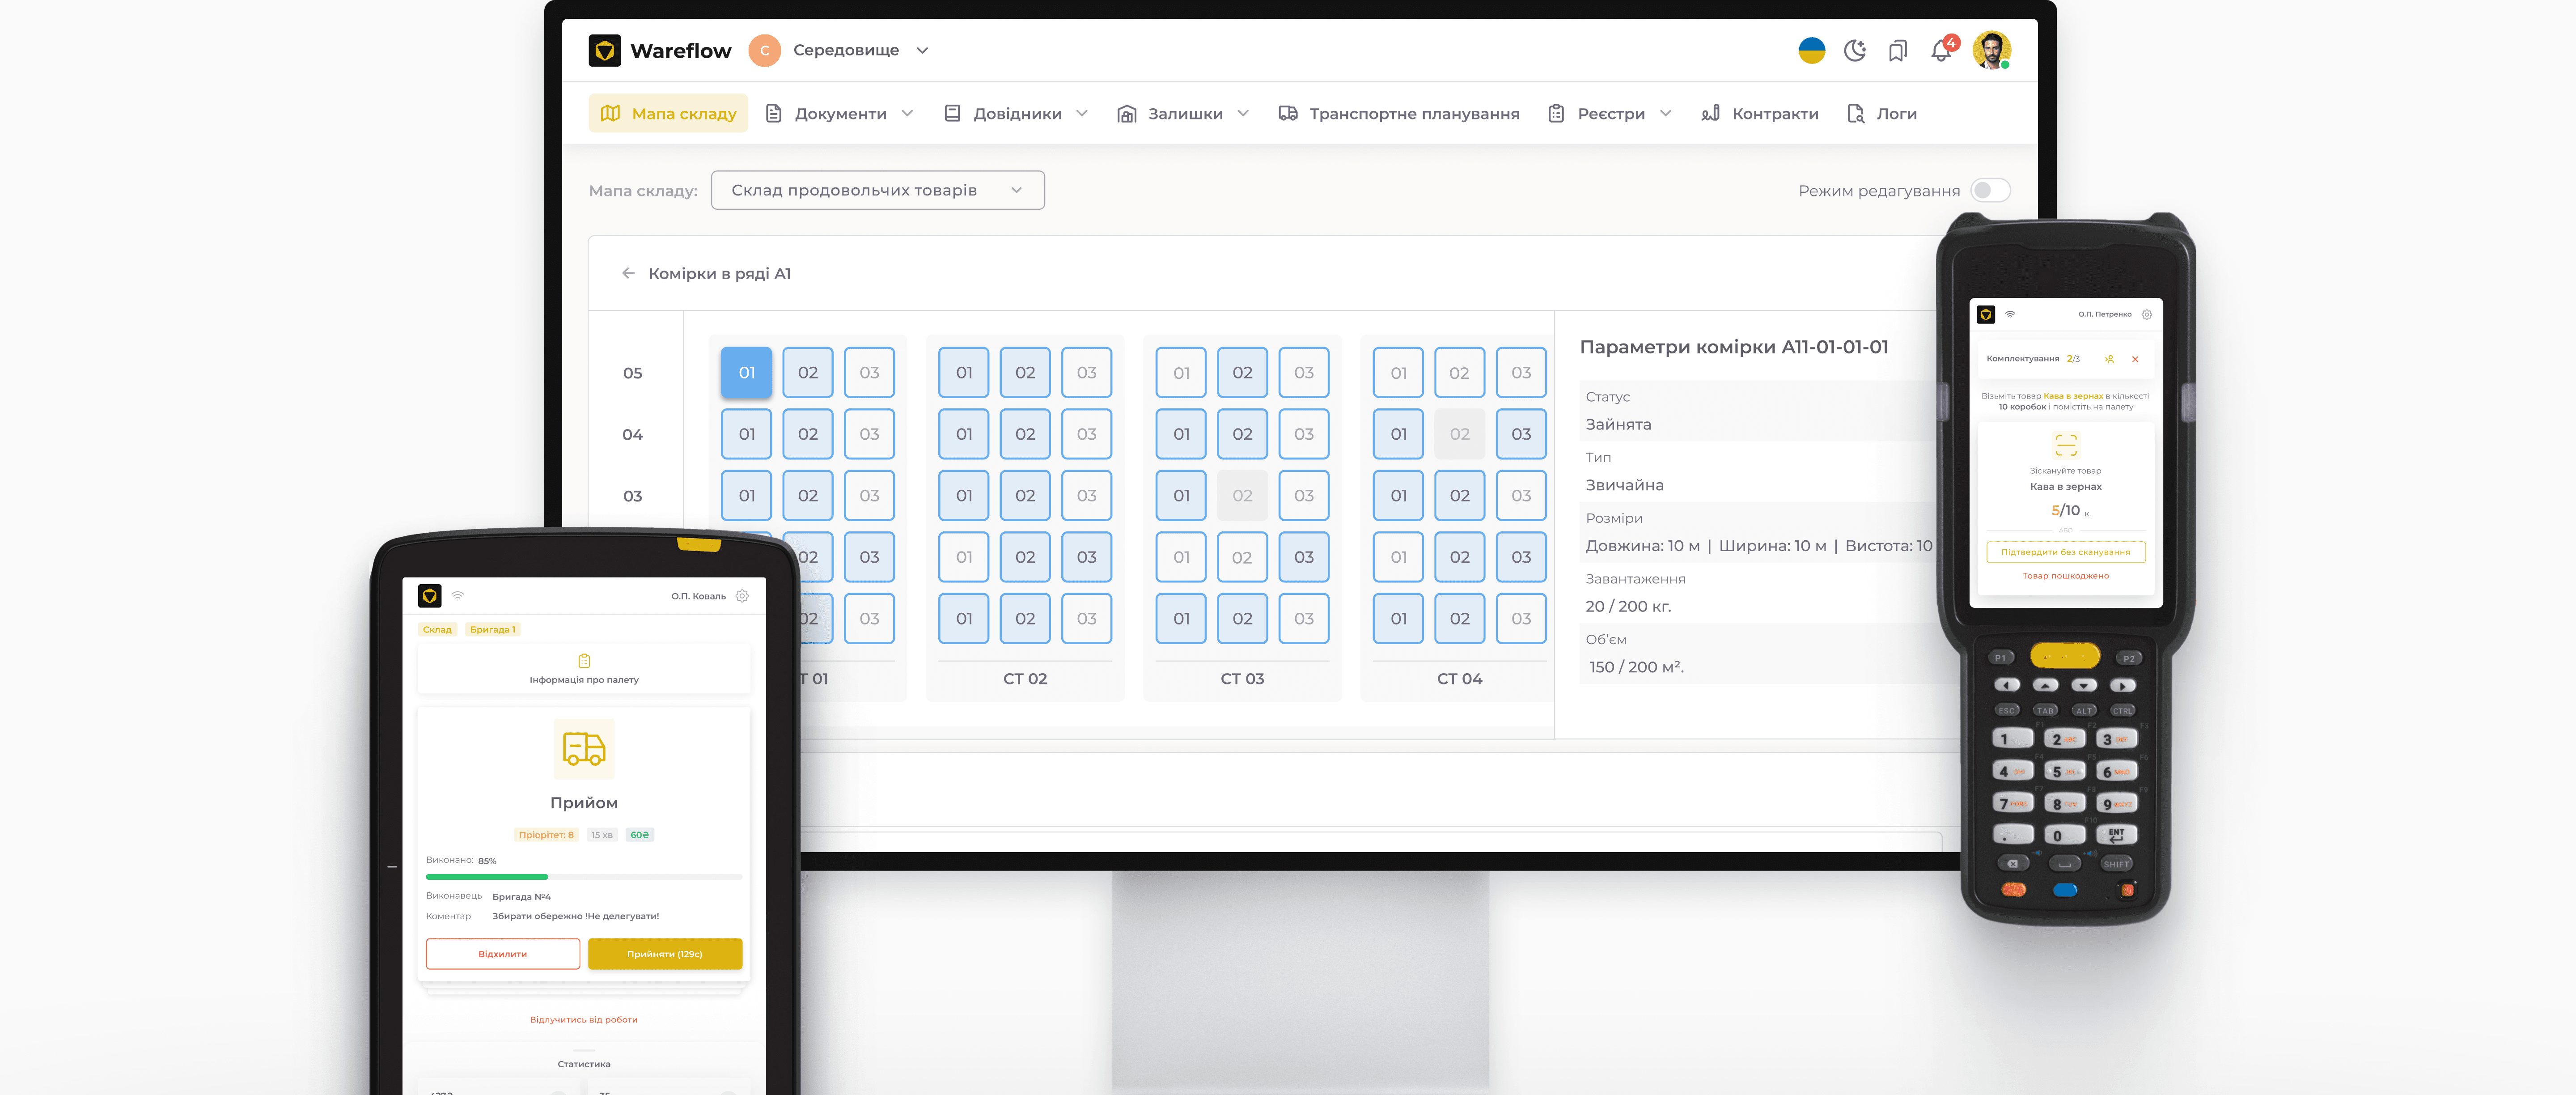Select highlighted cell 01 in row 05
The width and height of the screenshot is (2576, 1095).
point(746,372)
